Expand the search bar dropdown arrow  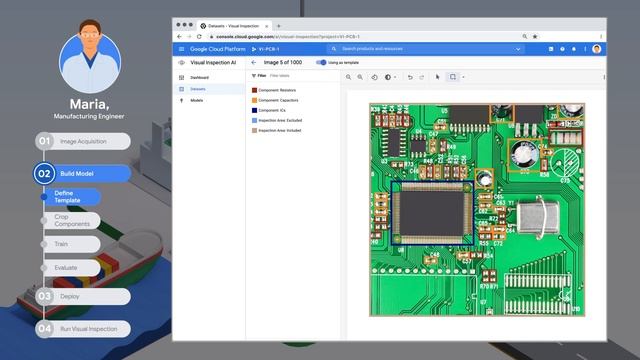point(518,49)
